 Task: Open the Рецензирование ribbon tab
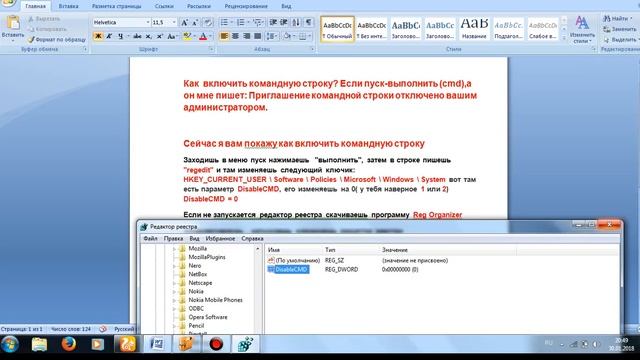coord(246,7)
